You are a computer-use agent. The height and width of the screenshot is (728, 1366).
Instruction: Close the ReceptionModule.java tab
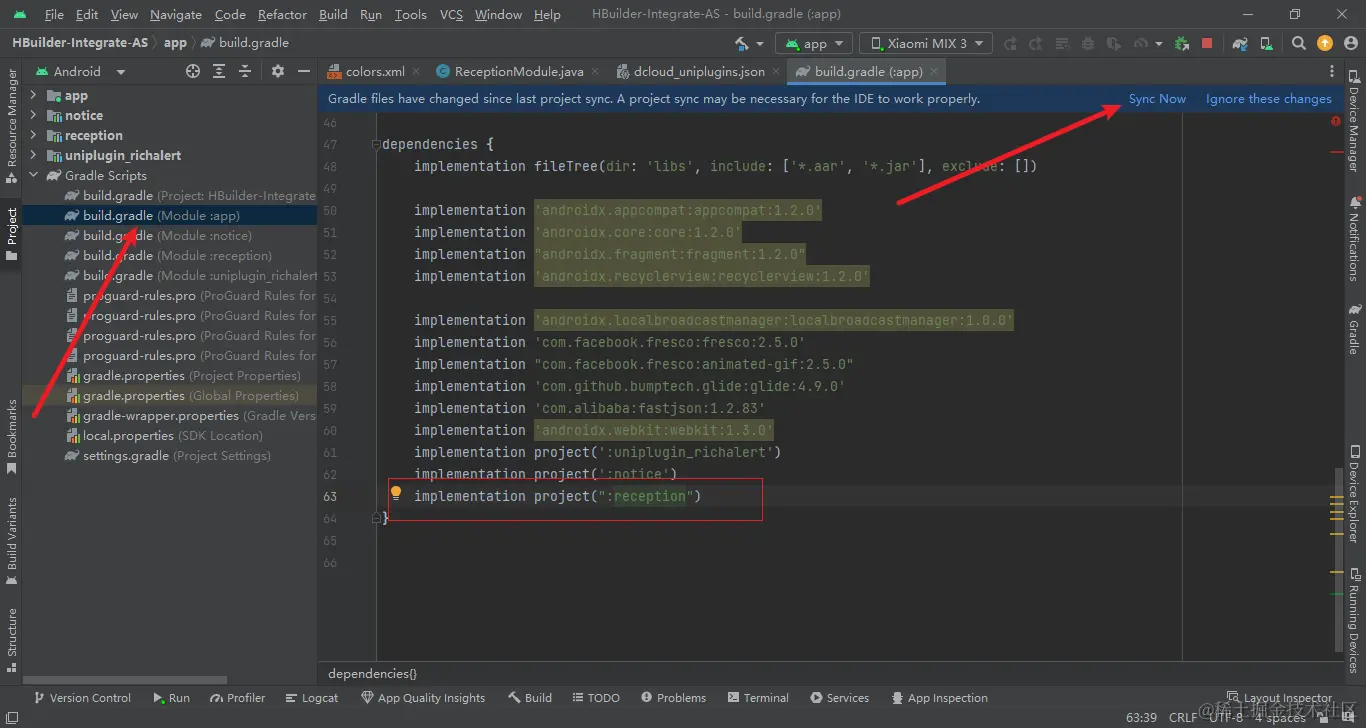596,71
